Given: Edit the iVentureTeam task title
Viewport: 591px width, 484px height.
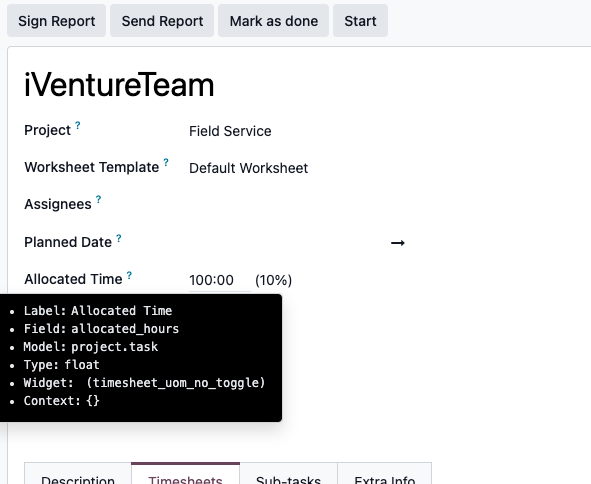Looking at the screenshot, I should (119, 85).
